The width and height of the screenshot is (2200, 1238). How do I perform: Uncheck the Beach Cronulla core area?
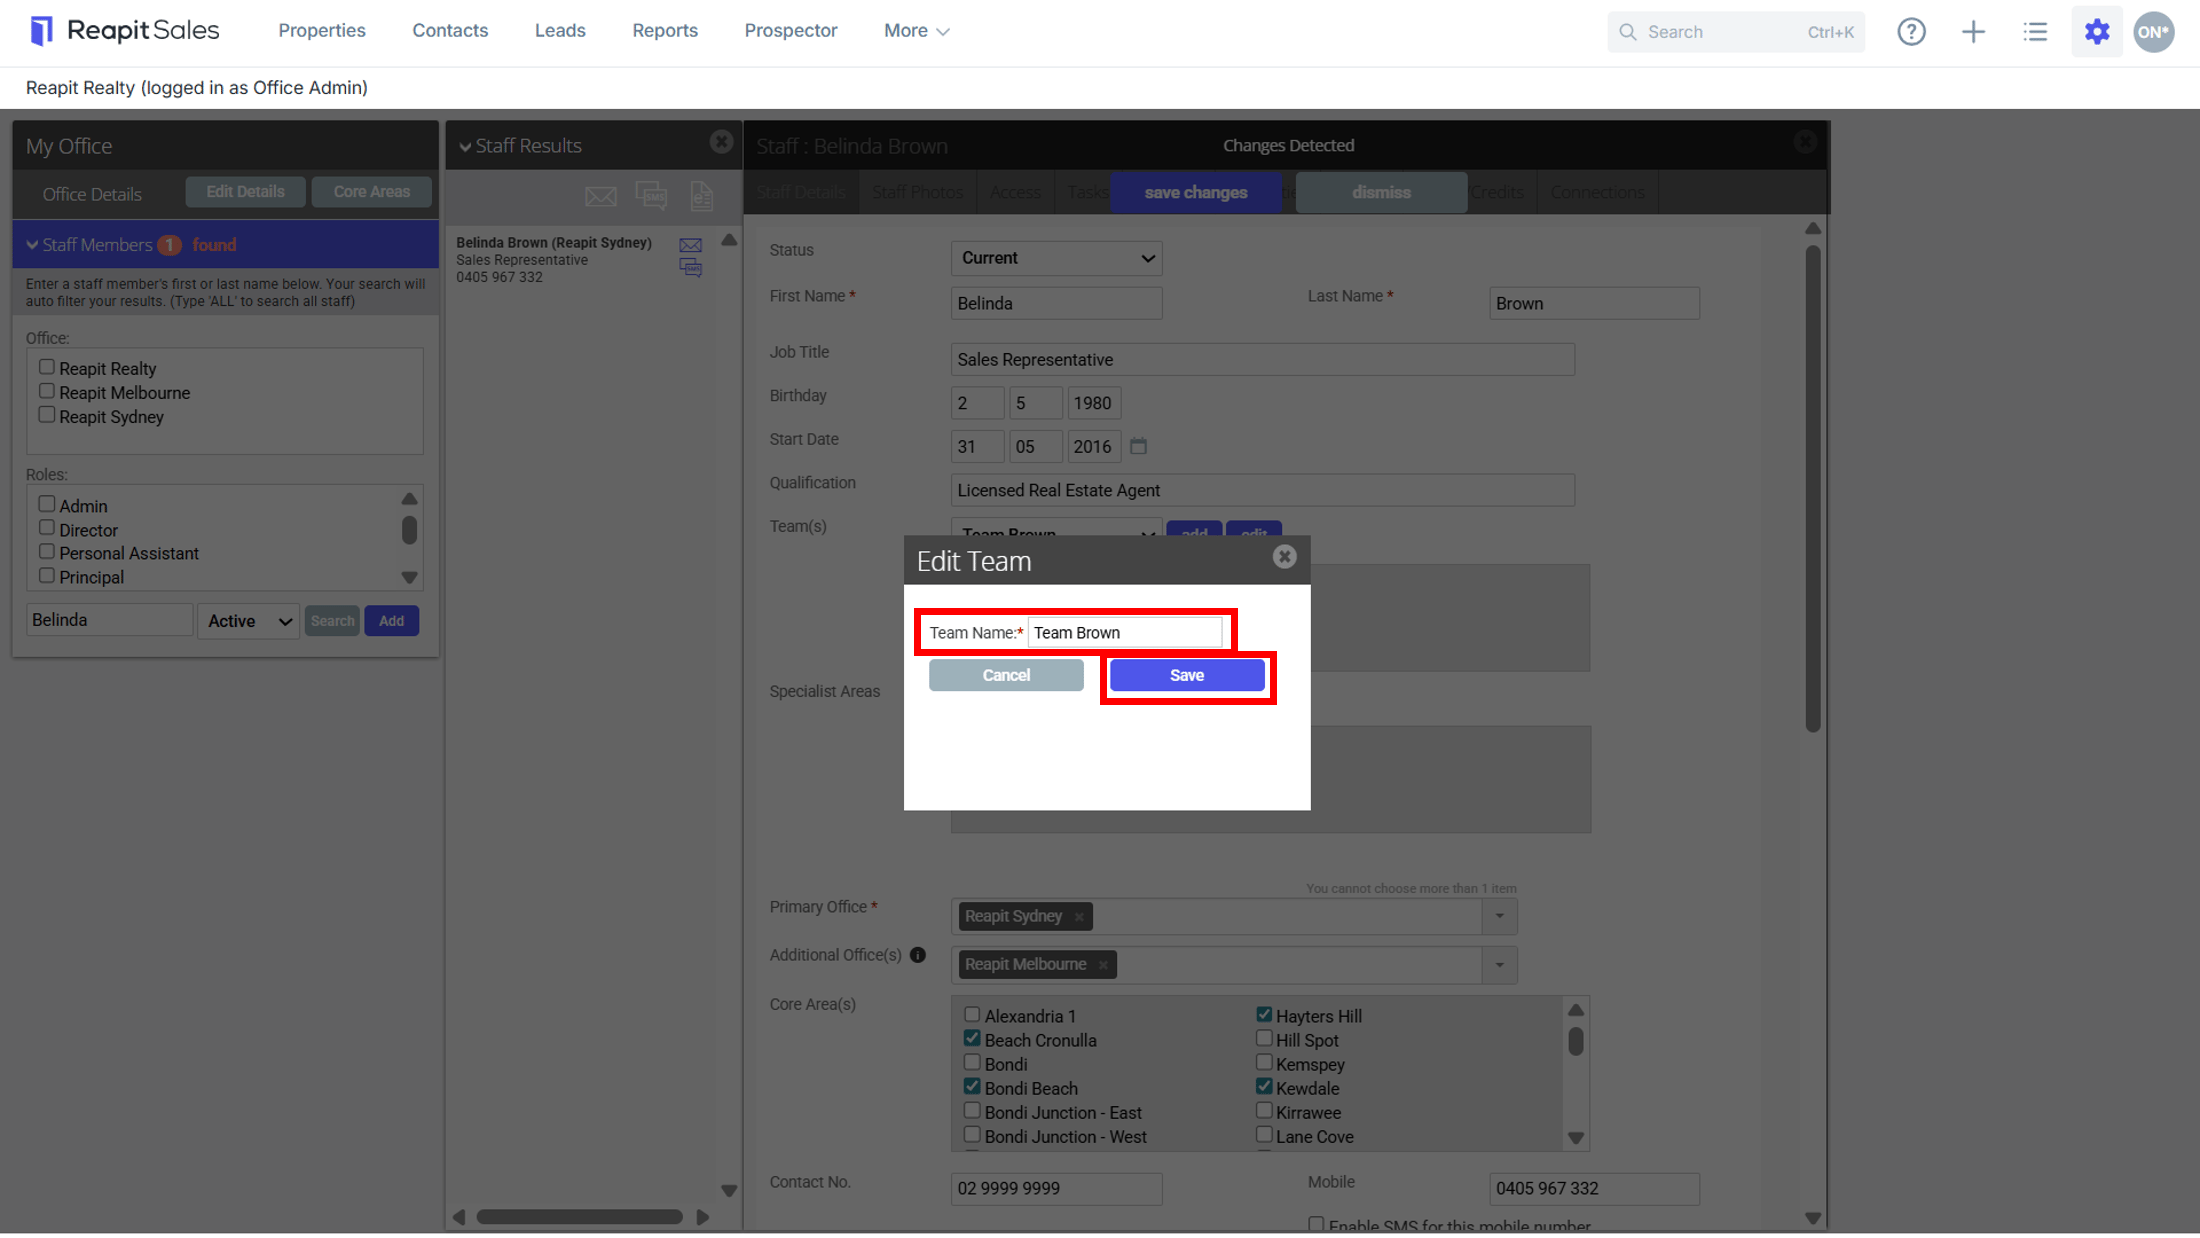point(972,1038)
